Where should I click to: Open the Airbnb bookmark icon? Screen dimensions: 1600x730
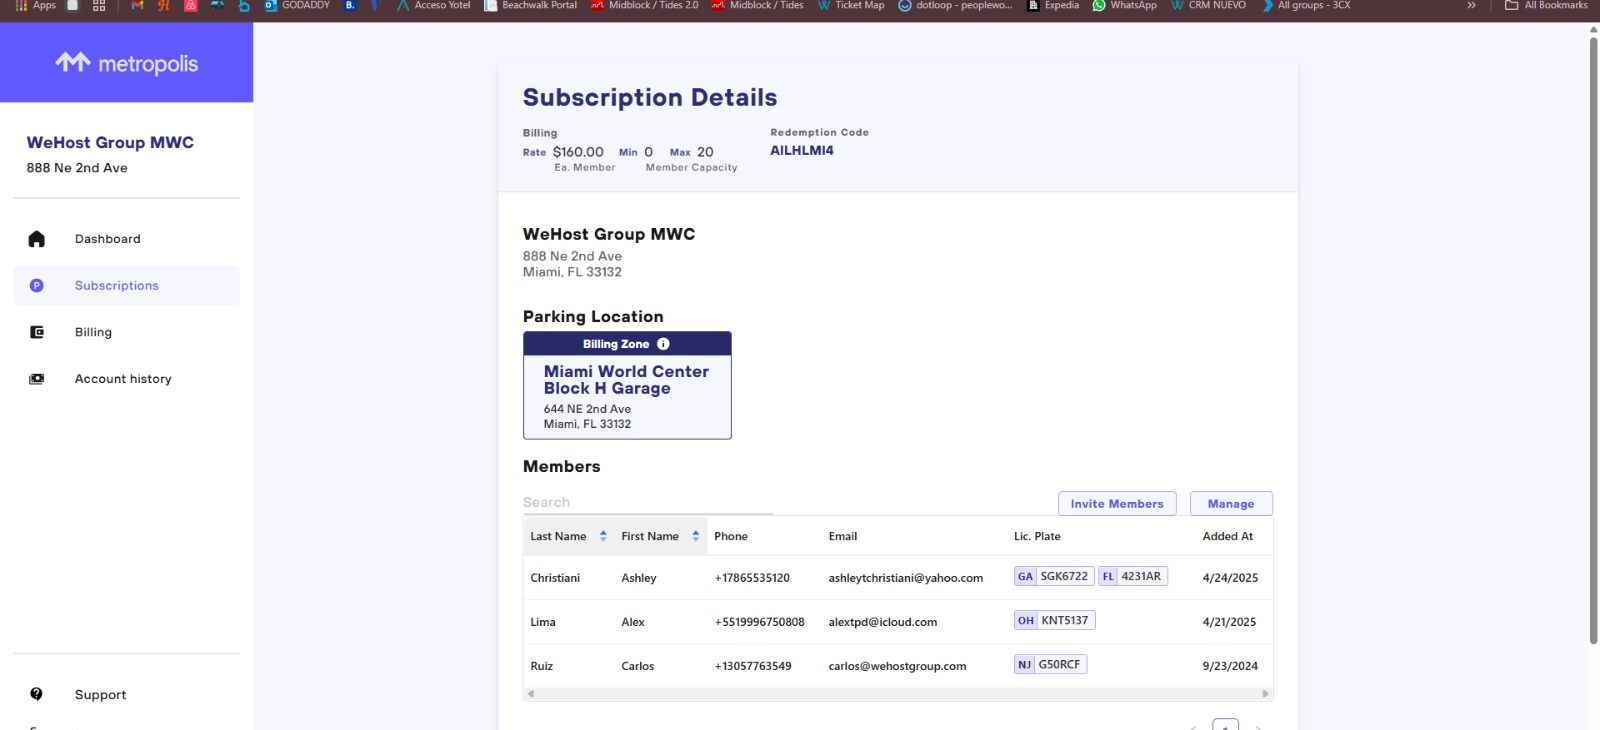tap(190, 5)
